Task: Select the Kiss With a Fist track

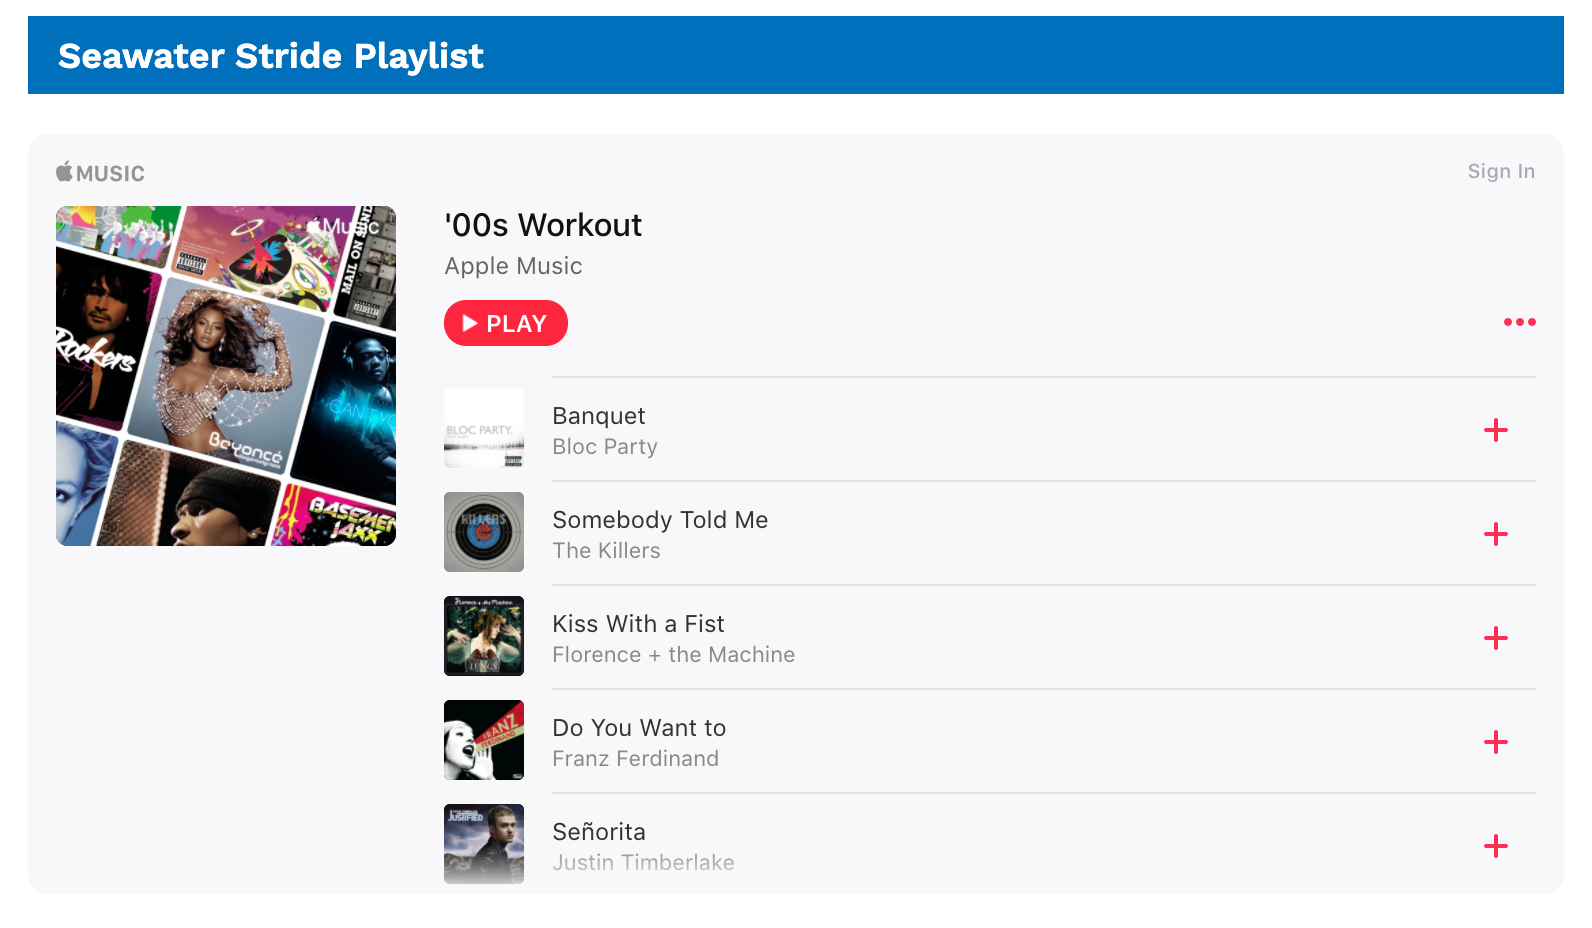Action: pyautogui.click(x=638, y=624)
